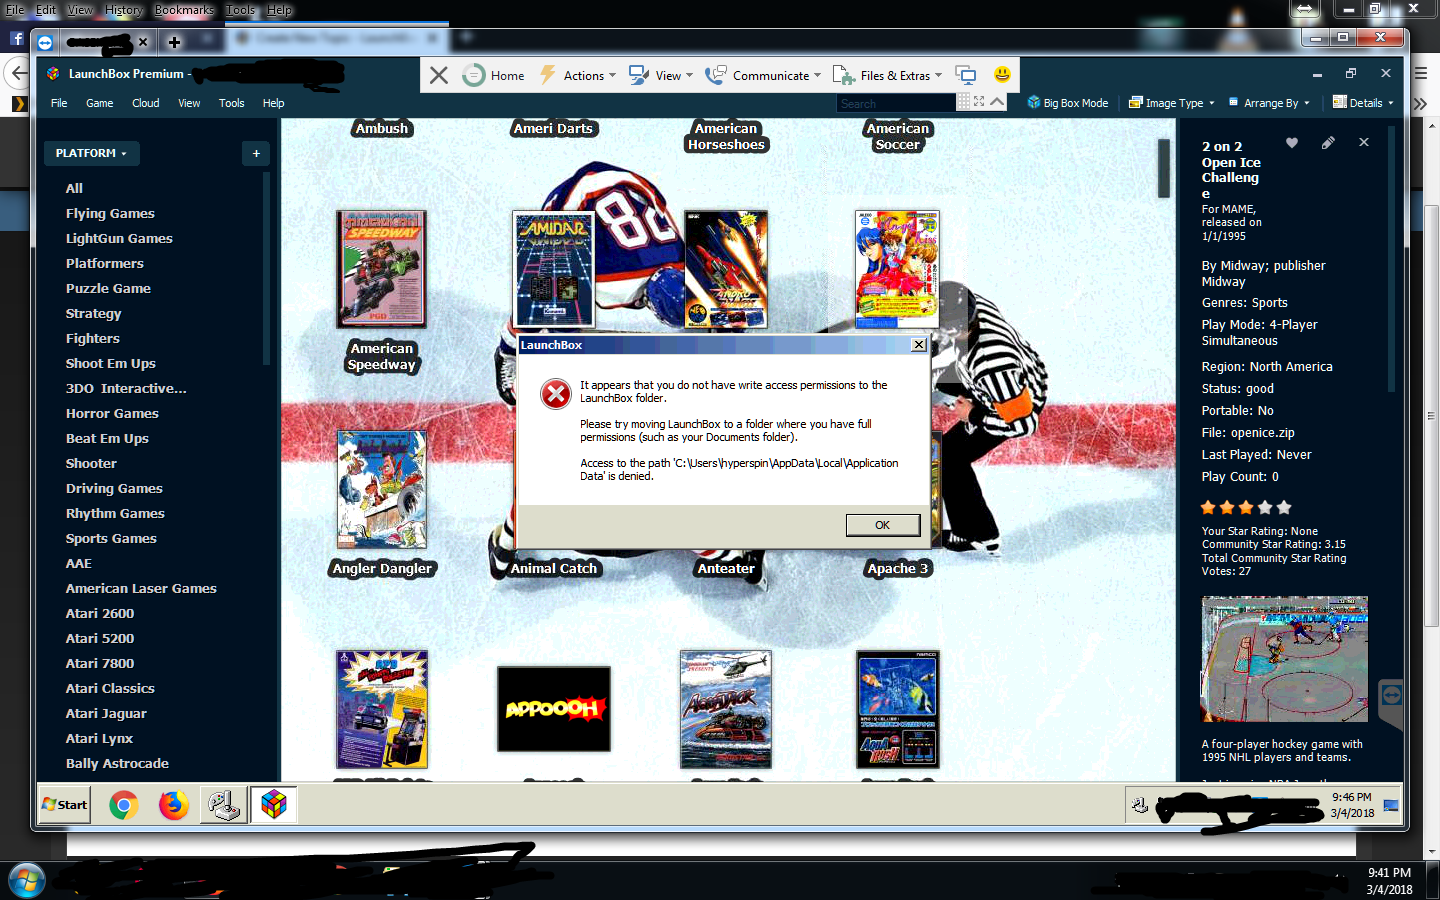This screenshot has width=1440, height=900.
Task: Launch Chrome from the remote taskbar
Action: tap(124, 804)
